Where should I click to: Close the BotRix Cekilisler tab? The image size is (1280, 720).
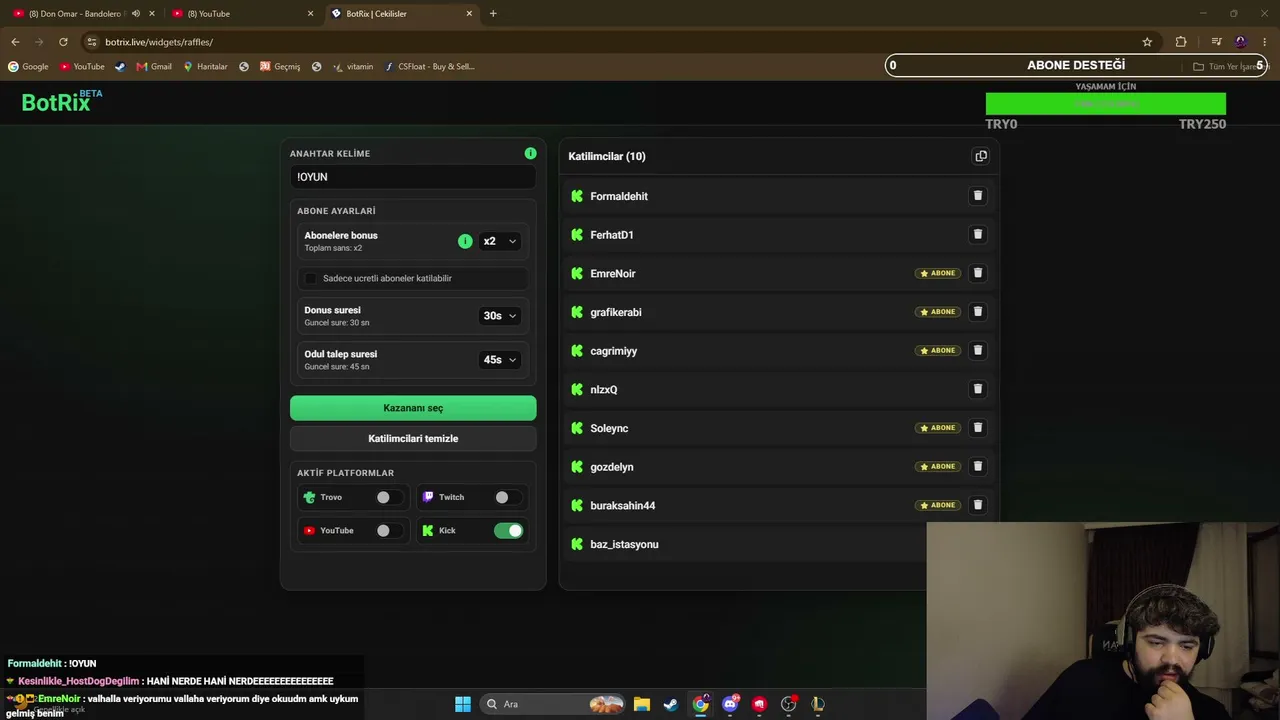click(x=469, y=14)
